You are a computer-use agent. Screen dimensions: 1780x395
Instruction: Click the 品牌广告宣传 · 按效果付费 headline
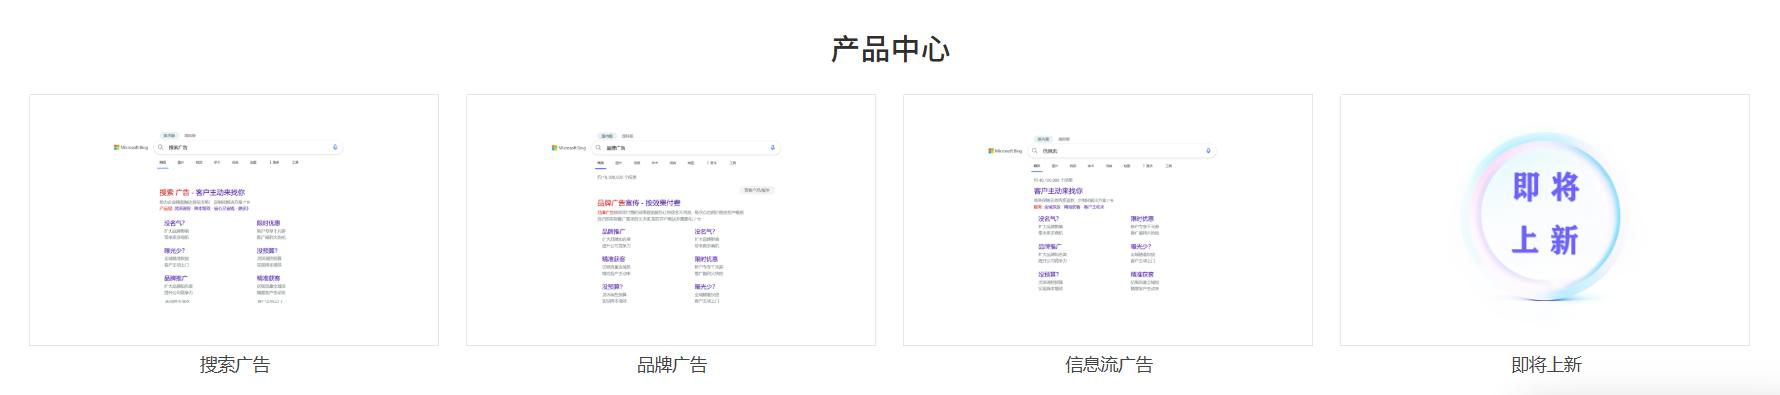pos(639,203)
